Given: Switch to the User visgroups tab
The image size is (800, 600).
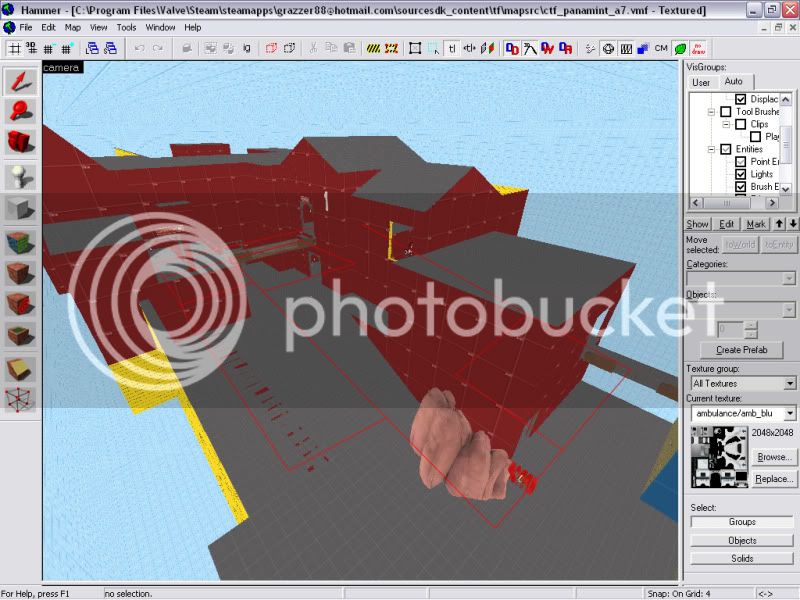Looking at the screenshot, I should (701, 82).
